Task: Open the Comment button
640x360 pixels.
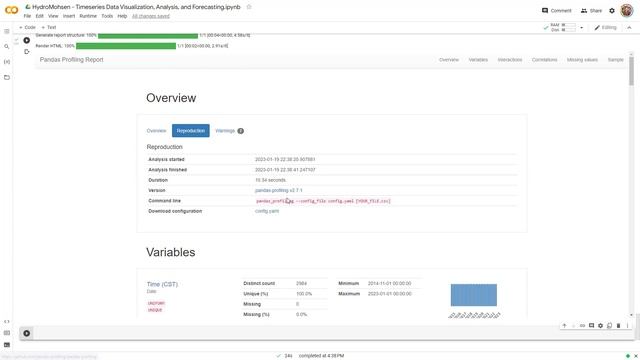Action: (x=557, y=11)
